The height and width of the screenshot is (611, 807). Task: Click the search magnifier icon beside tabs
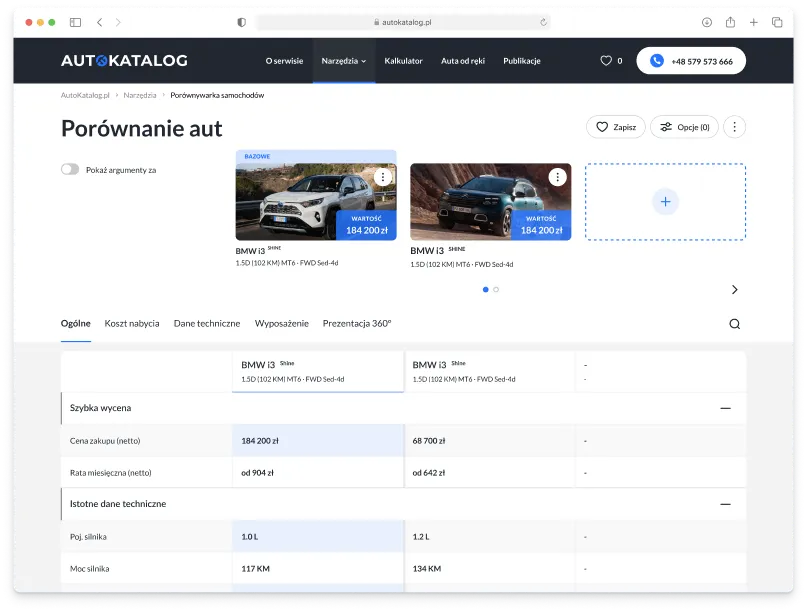tap(734, 324)
